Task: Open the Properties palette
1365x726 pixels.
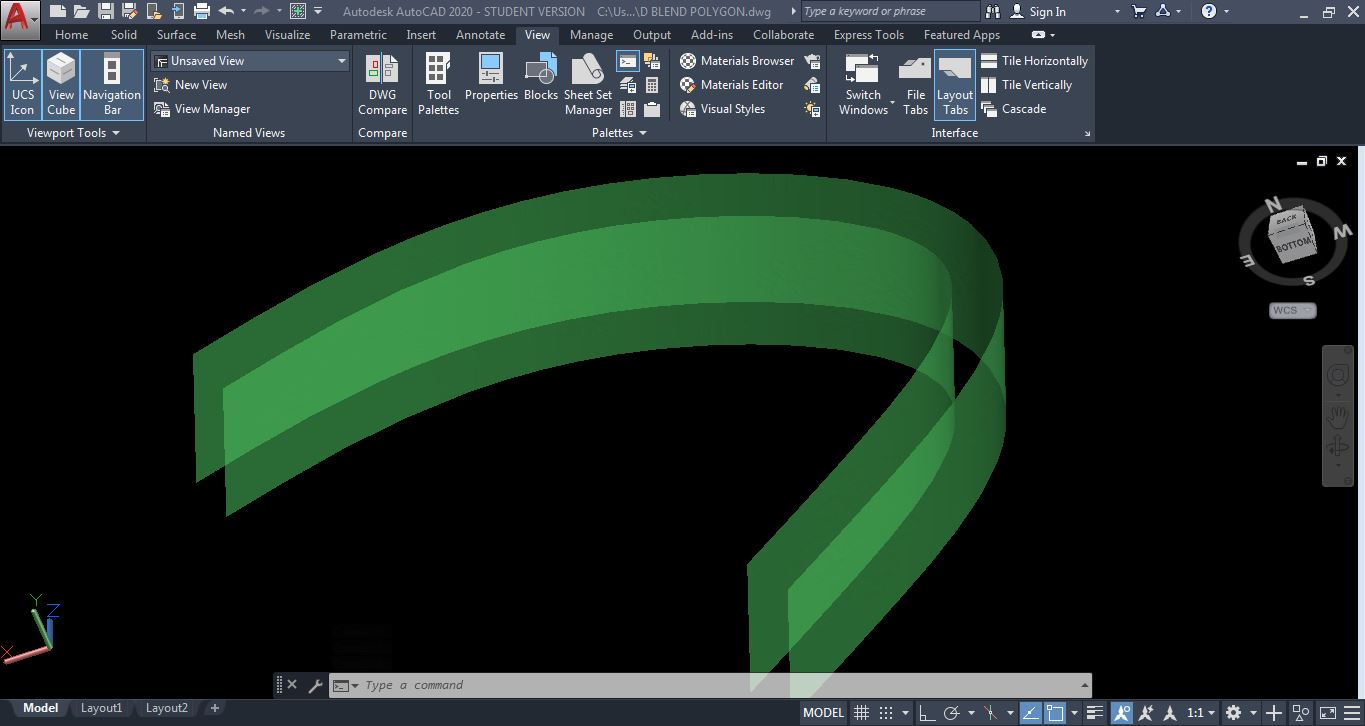Action: pyautogui.click(x=491, y=85)
